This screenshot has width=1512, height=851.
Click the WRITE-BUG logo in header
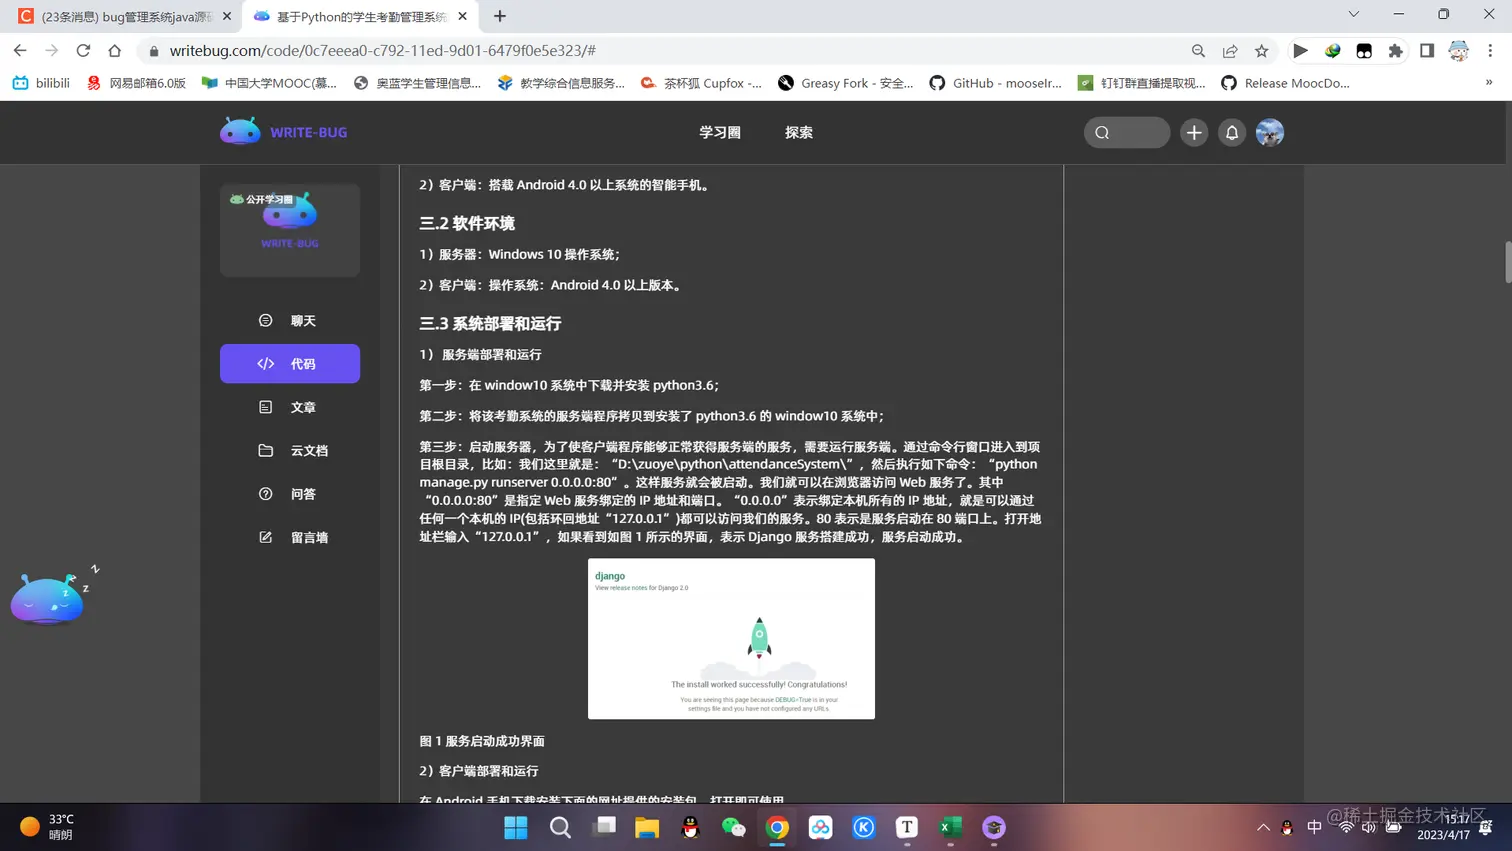coord(284,132)
